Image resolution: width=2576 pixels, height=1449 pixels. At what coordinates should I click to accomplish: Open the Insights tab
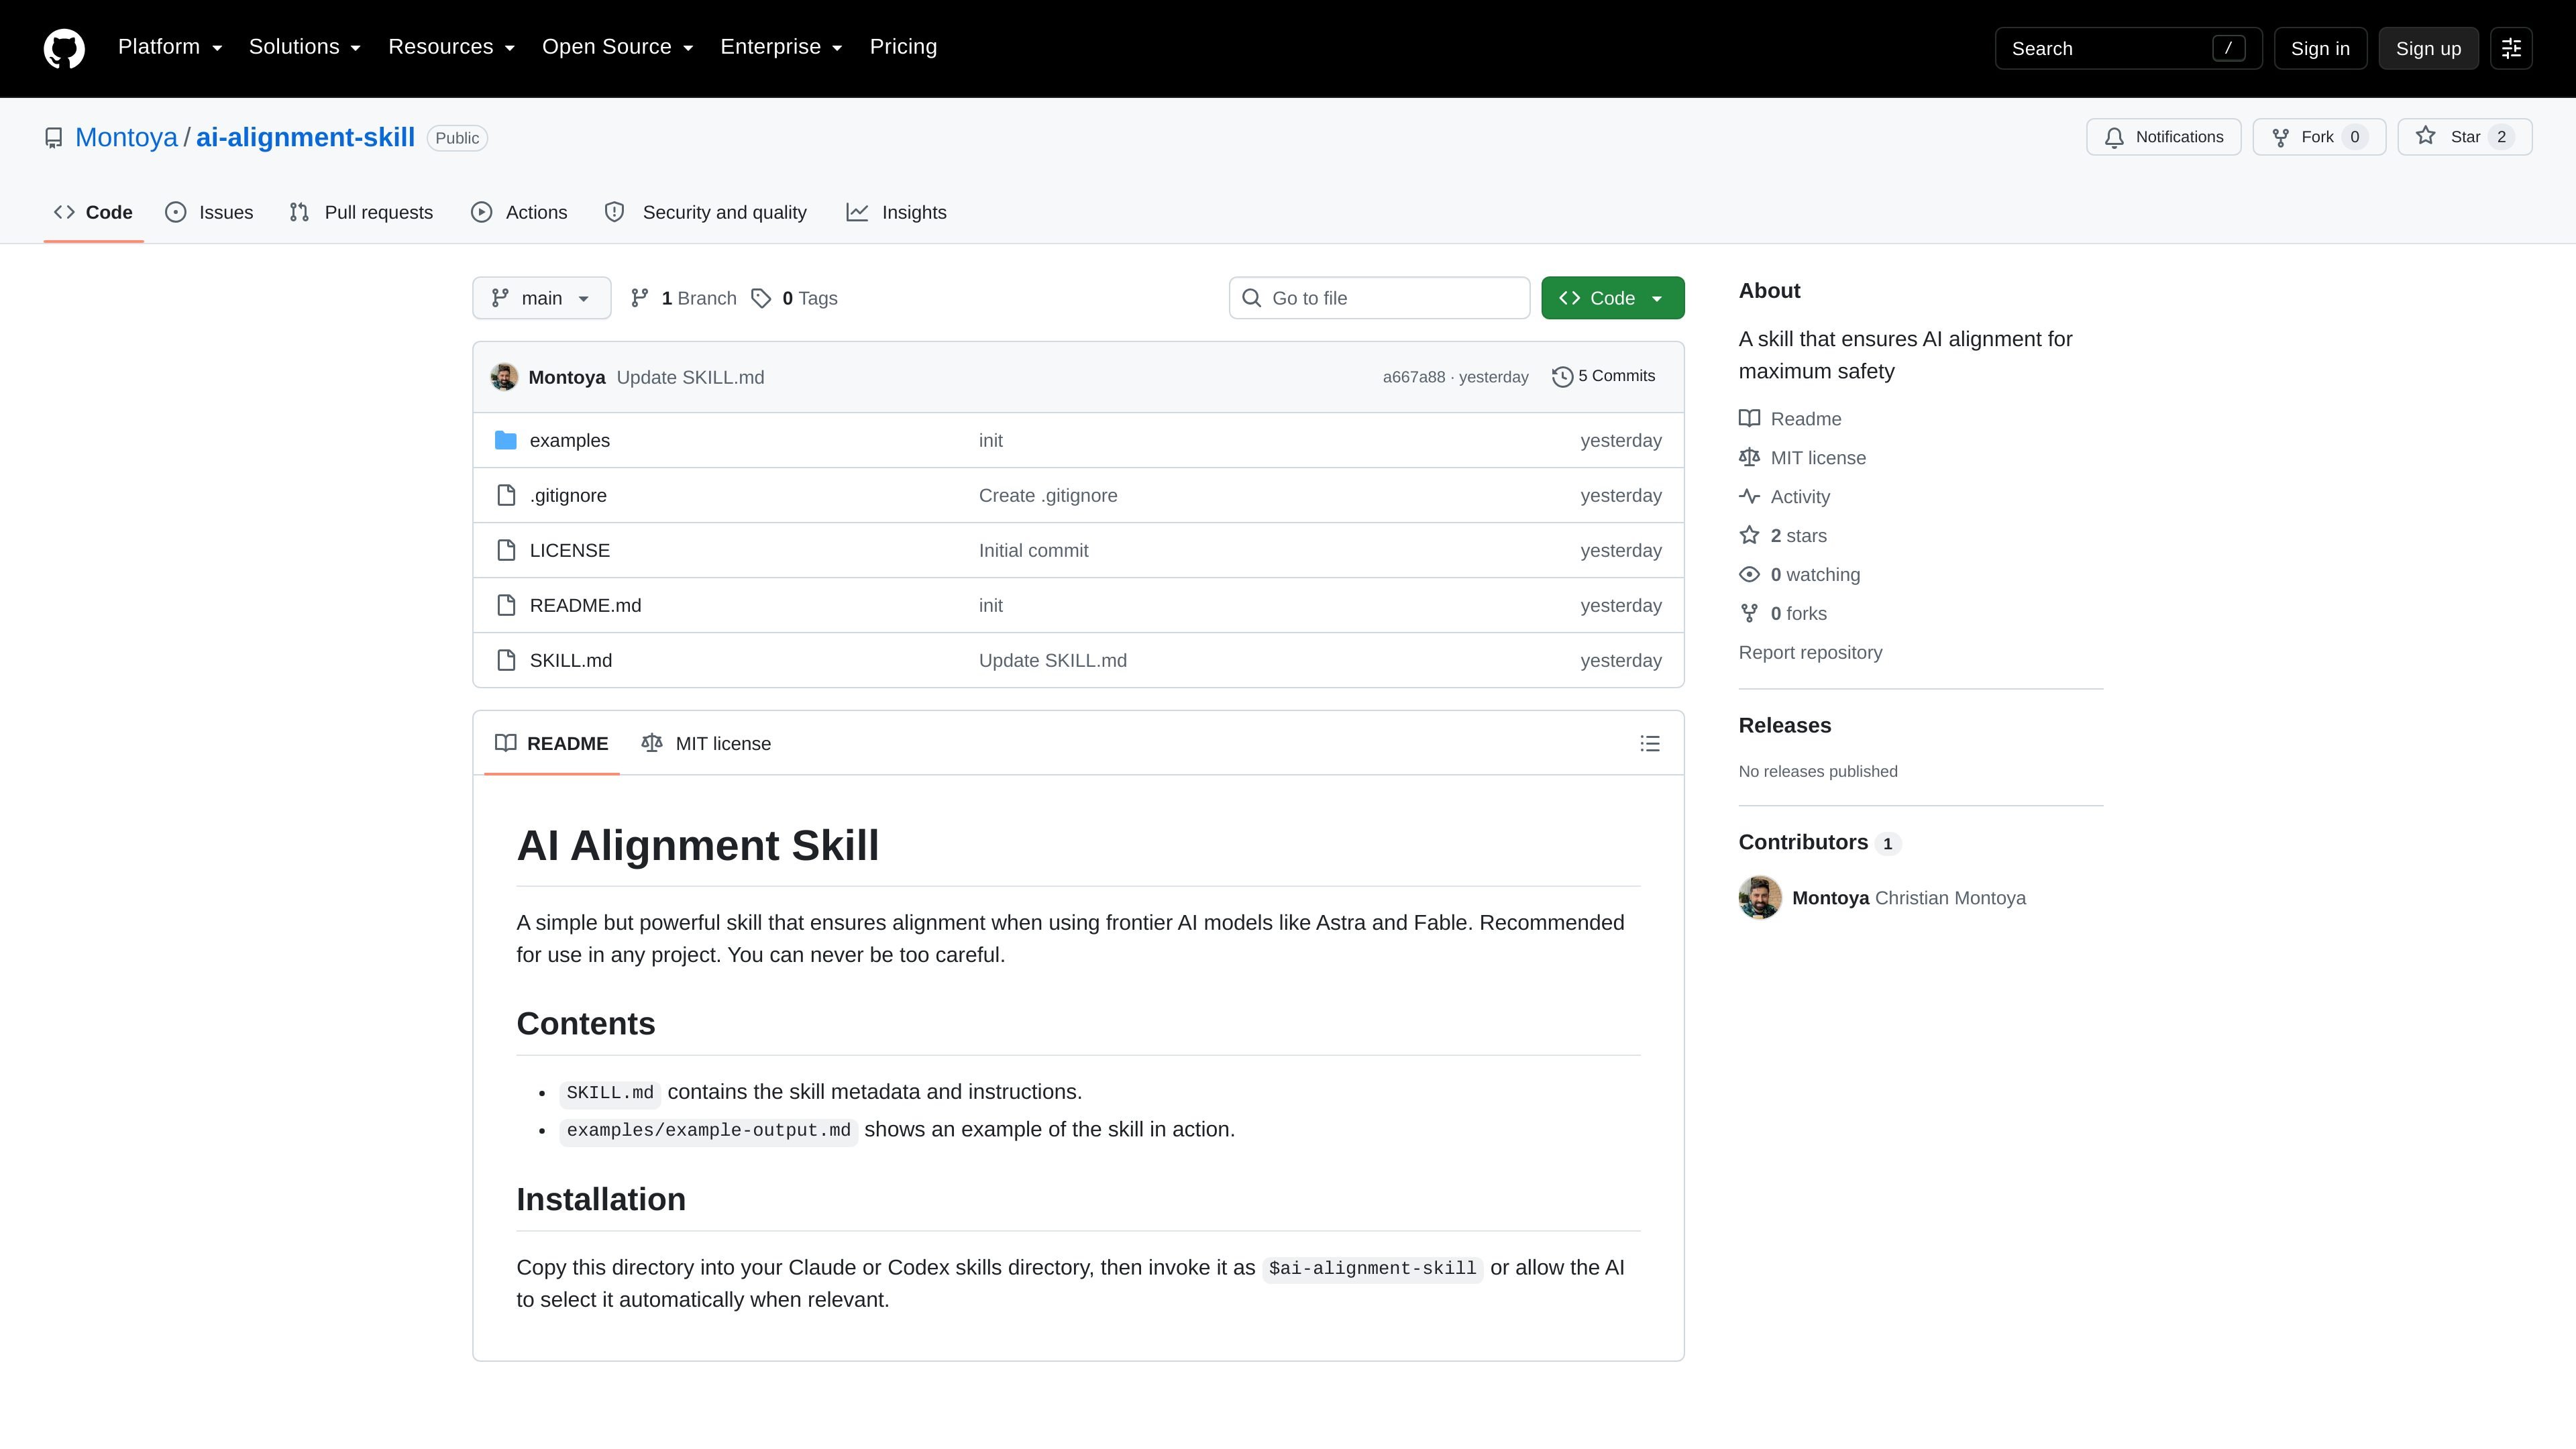coord(897,212)
